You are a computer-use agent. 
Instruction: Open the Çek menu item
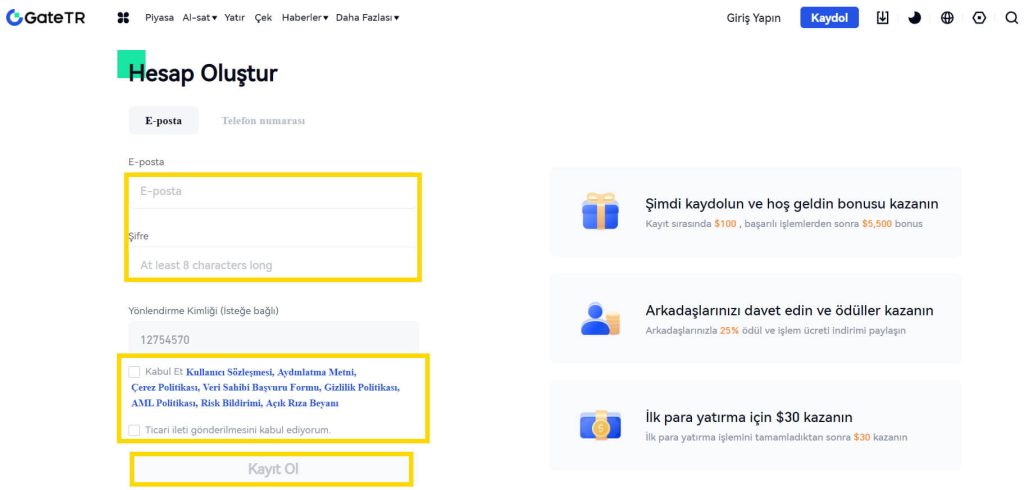263,18
